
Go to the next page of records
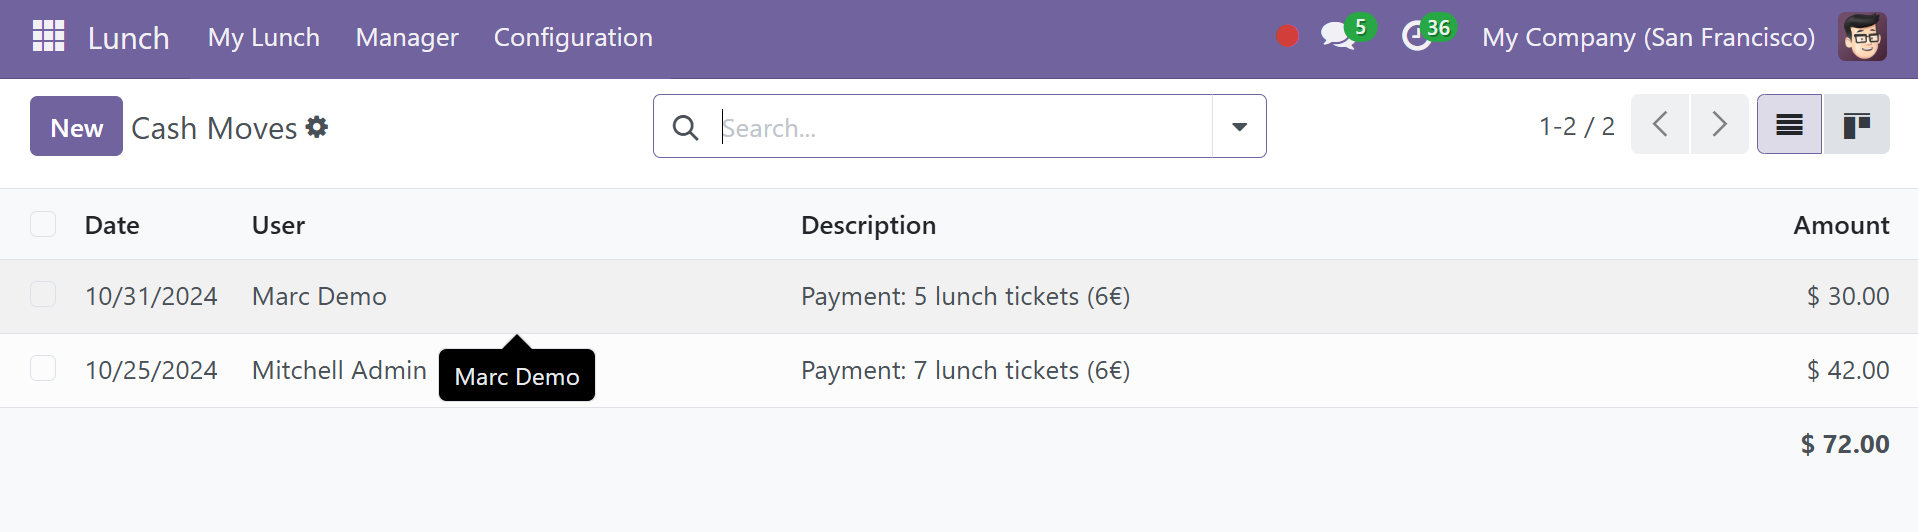point(1719,124)
